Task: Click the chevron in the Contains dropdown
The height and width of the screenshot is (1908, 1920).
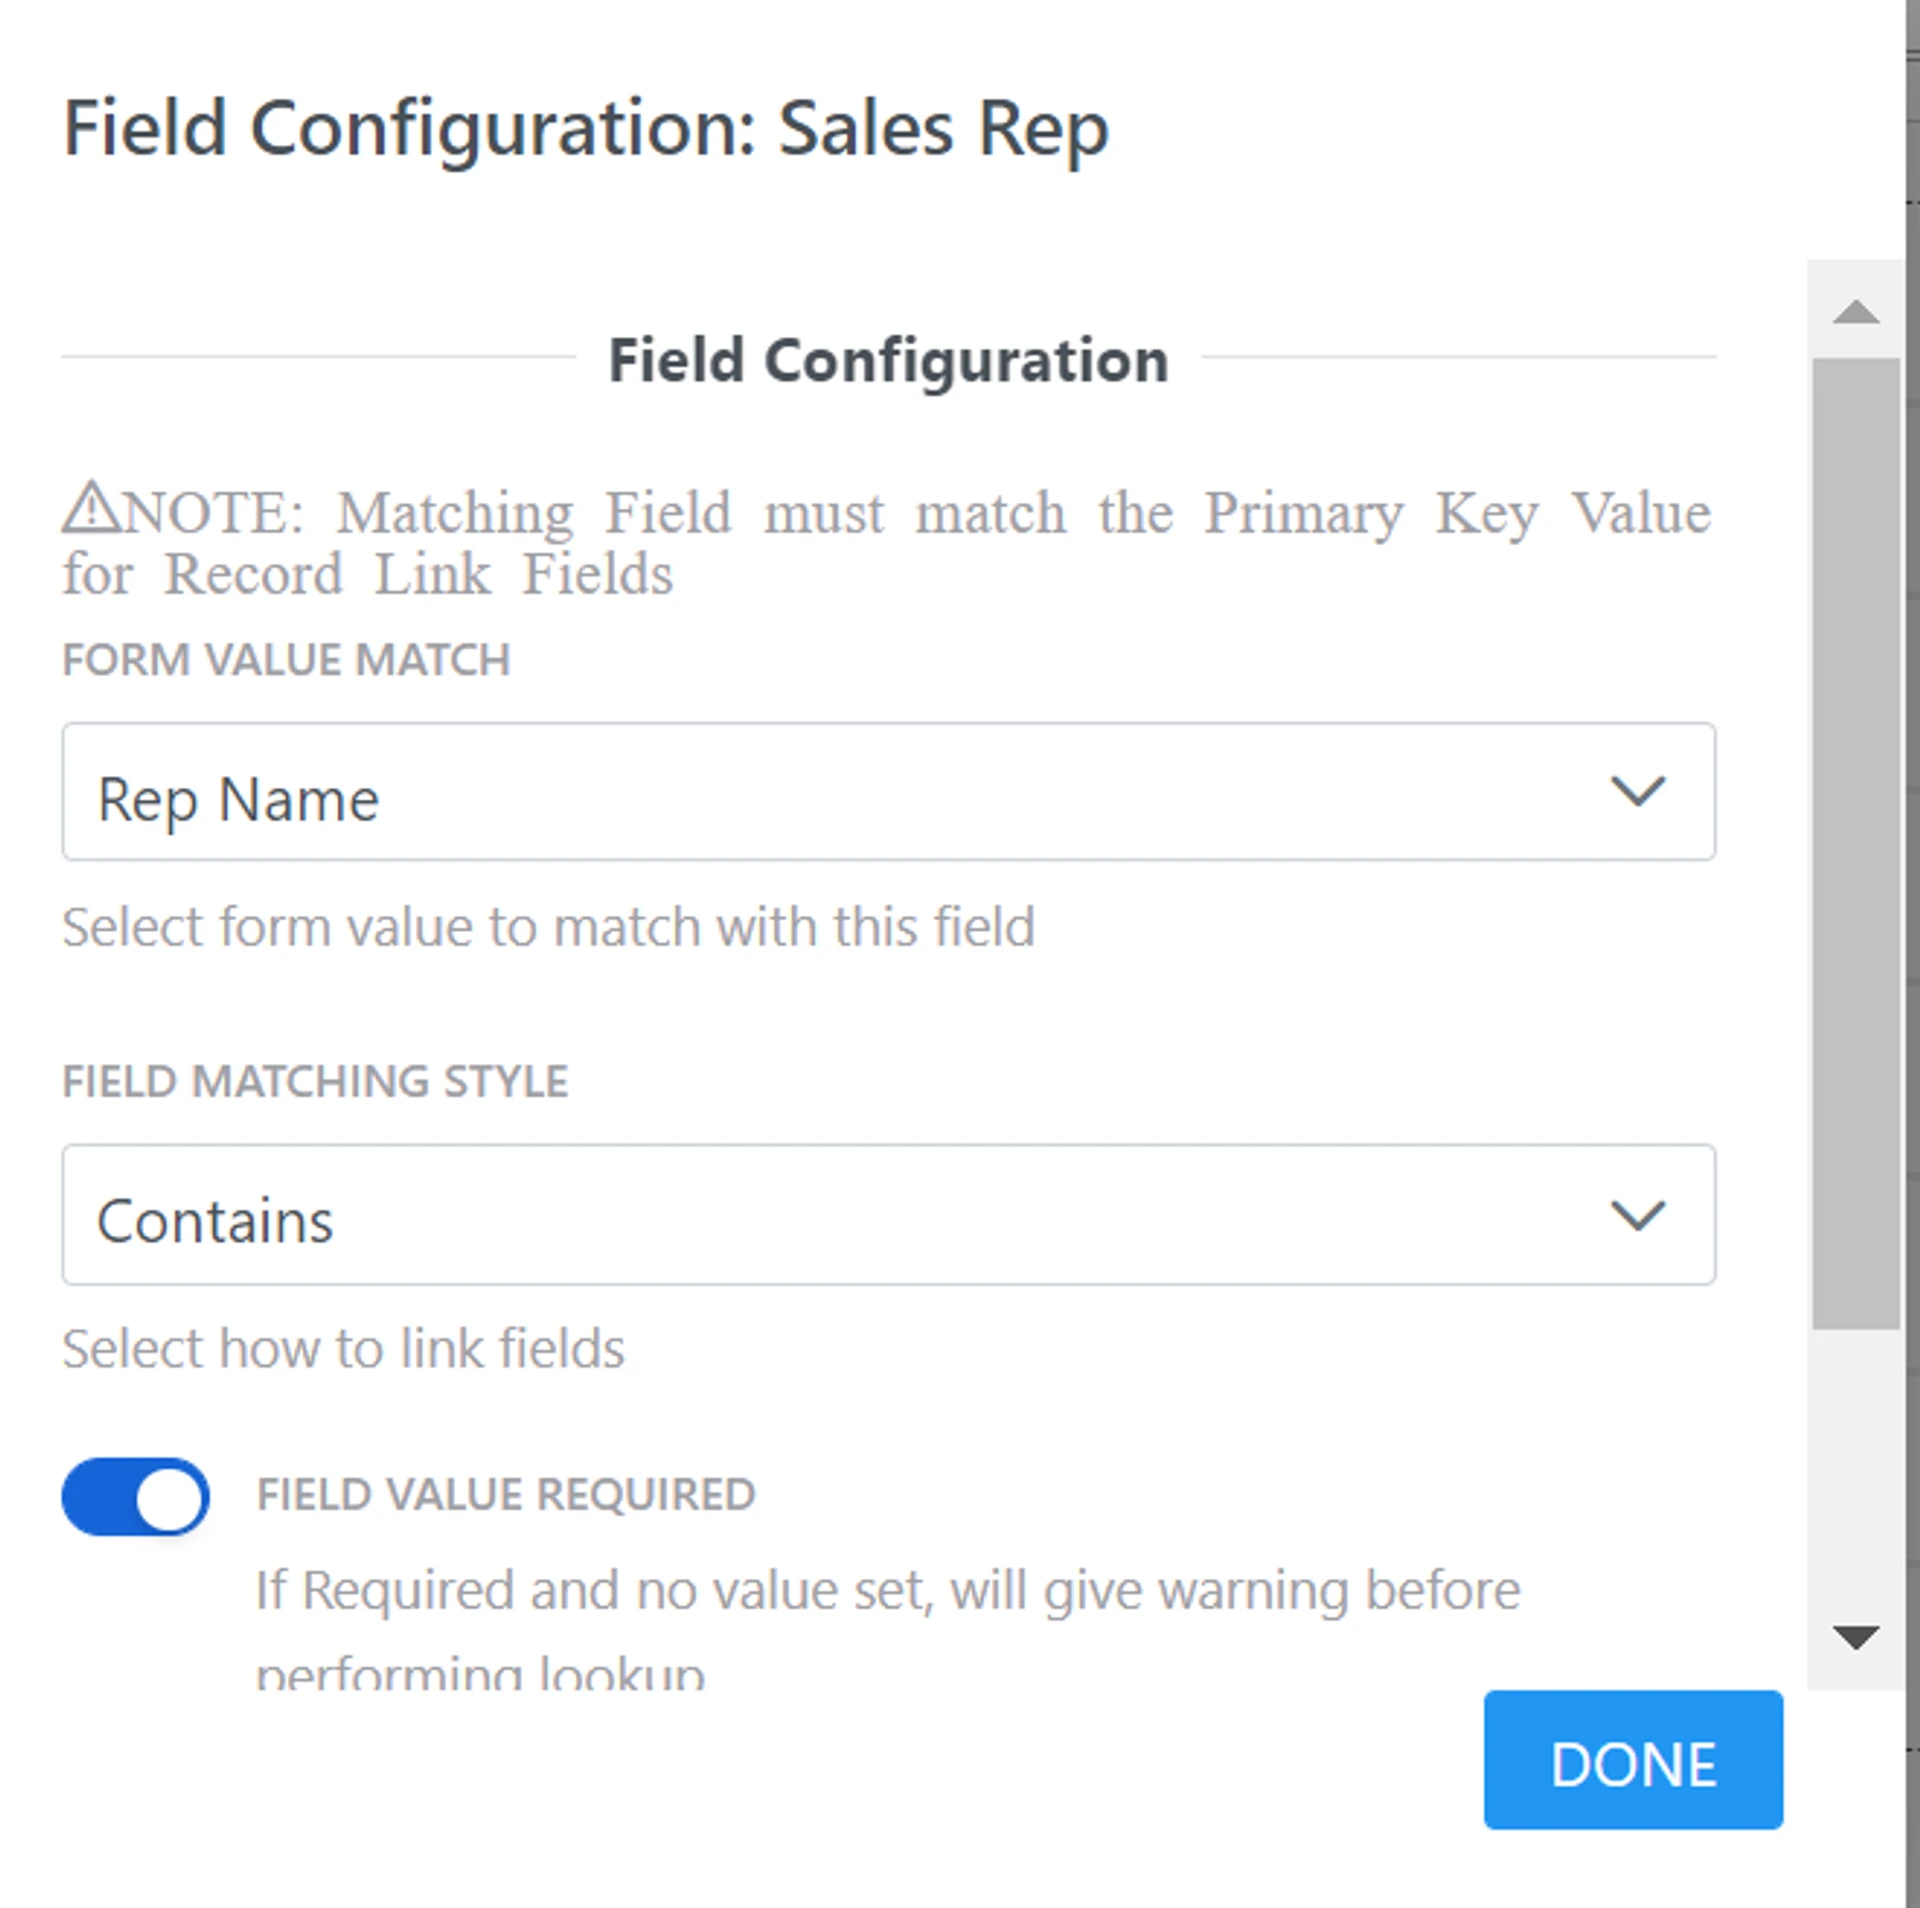Action: (1637, 1216)
